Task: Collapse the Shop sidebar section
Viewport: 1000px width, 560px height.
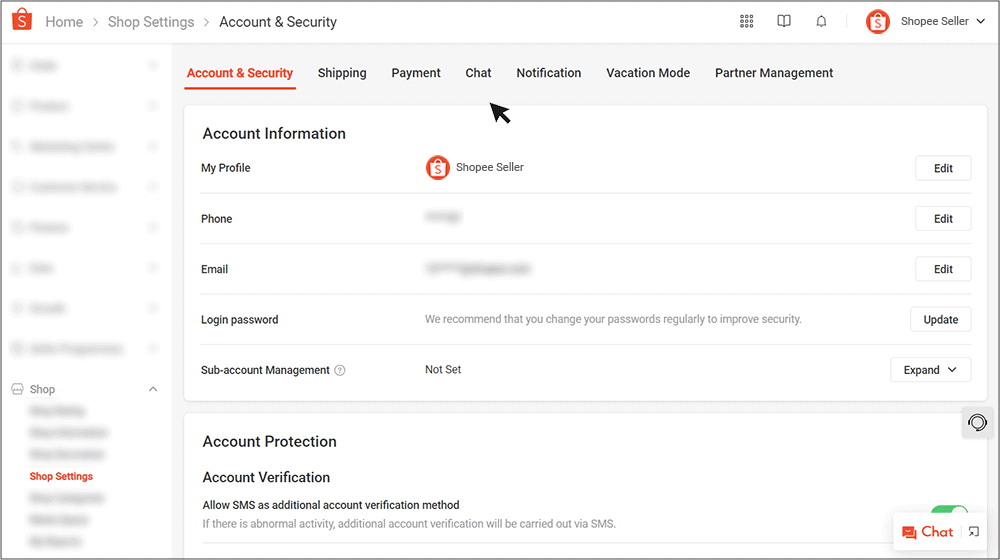Action: 153,389
